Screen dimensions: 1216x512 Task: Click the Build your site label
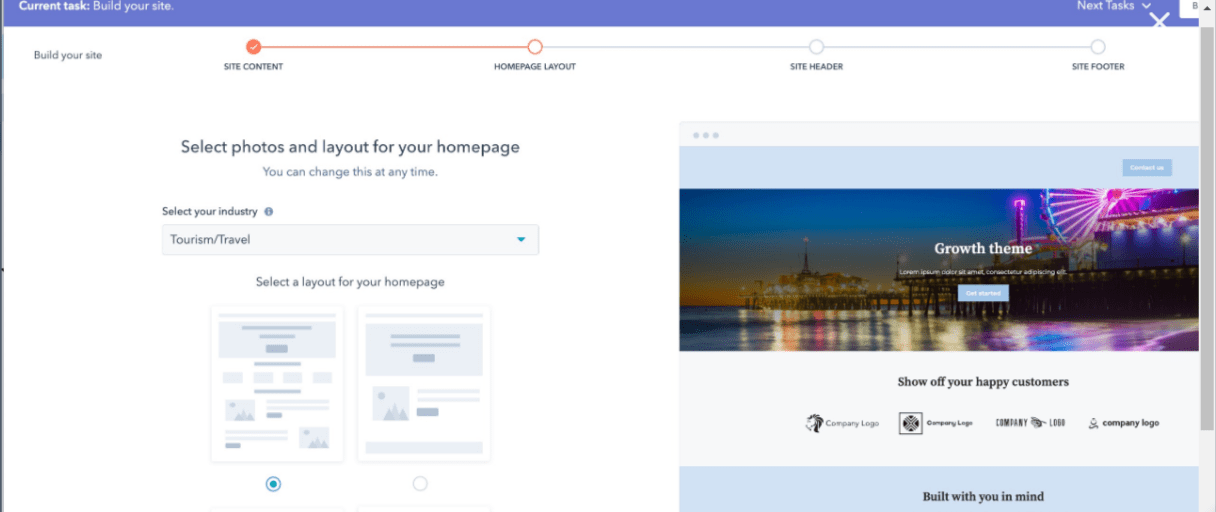click(x=68, y=55)
